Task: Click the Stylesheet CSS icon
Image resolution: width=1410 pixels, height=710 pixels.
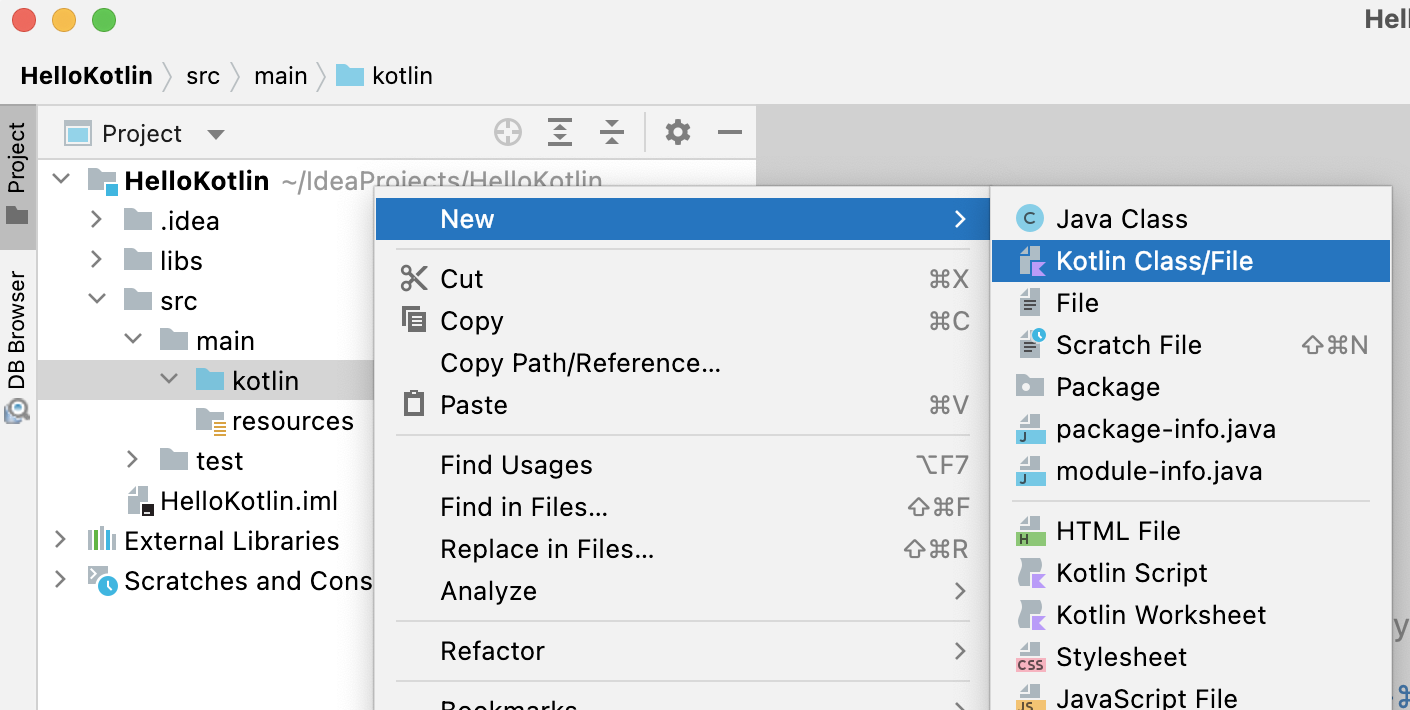Action: coord(1030,658)
